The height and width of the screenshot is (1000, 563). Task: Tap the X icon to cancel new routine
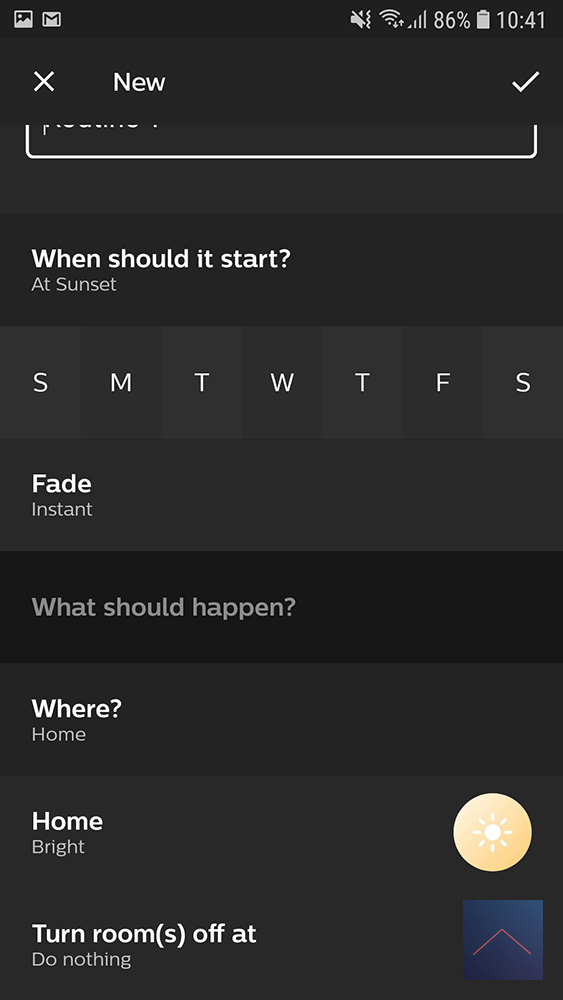[x=44, y=82]
